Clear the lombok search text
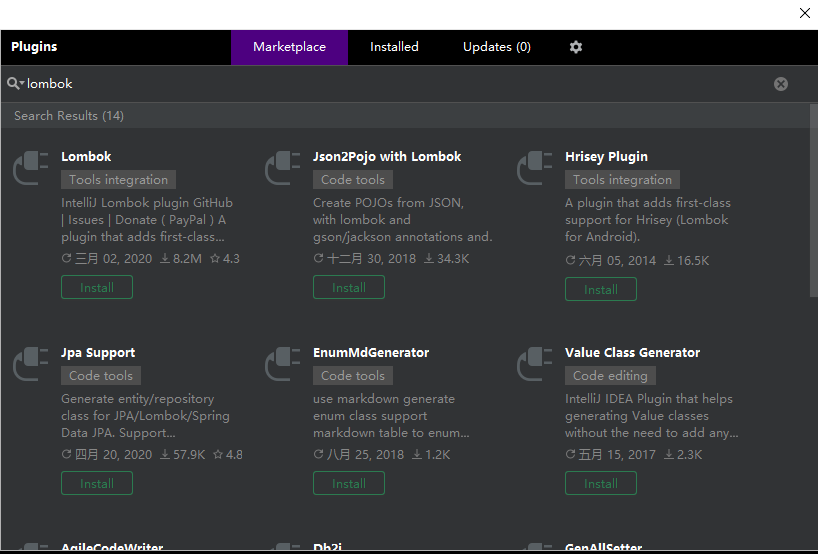 click(780, 84)
